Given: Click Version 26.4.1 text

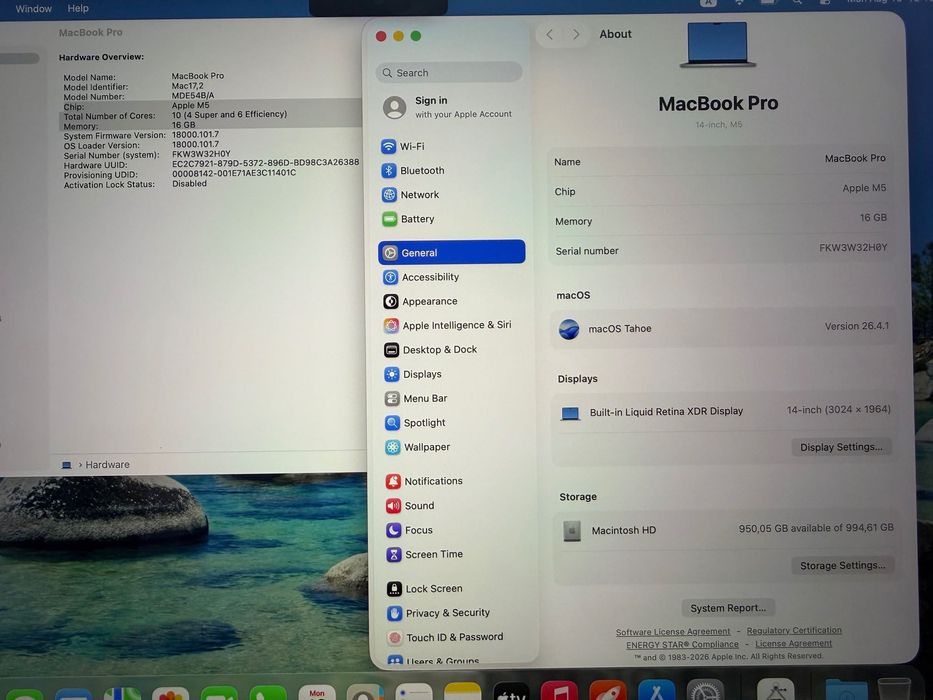Looking at the screenshot, I should (x=856, y=326).
